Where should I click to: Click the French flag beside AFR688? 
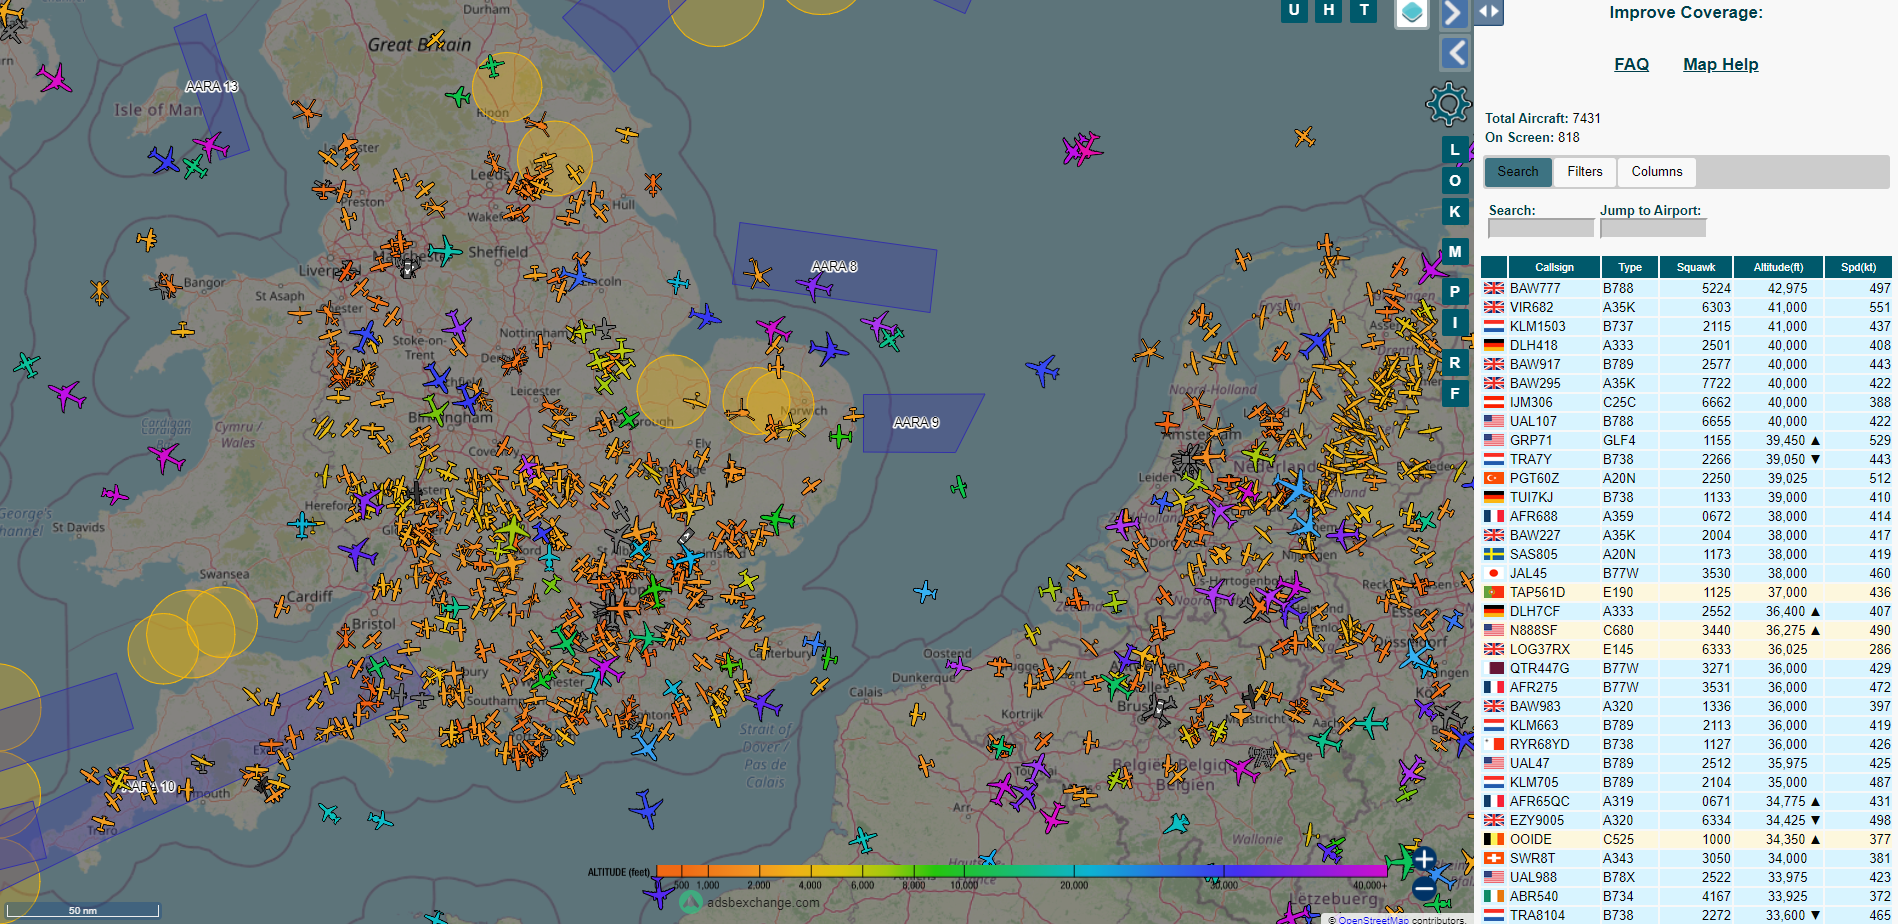pos(1494,516)
